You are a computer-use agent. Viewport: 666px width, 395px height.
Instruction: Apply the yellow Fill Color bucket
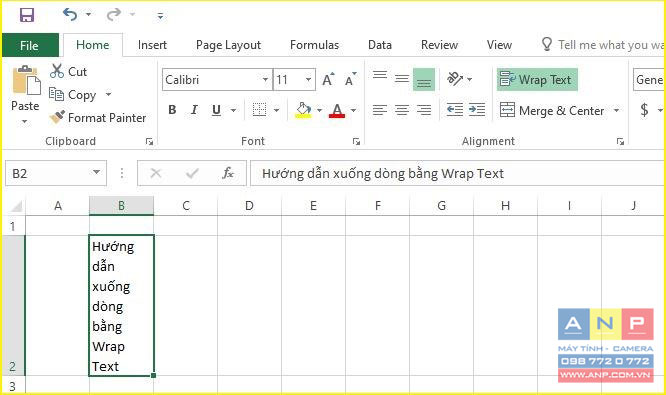[x=303, y=110]
